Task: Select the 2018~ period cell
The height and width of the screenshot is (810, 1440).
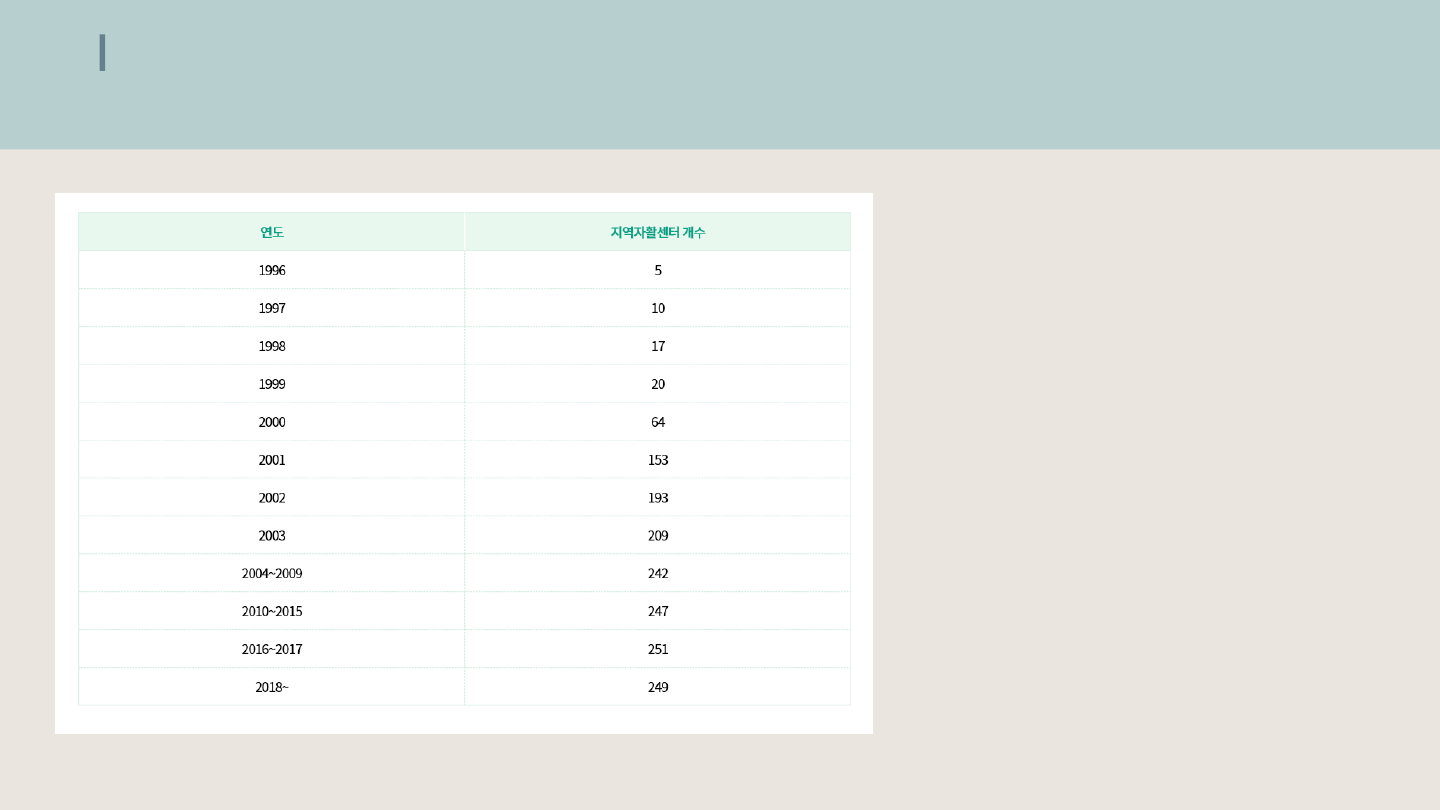Action: tap(272, 687)
